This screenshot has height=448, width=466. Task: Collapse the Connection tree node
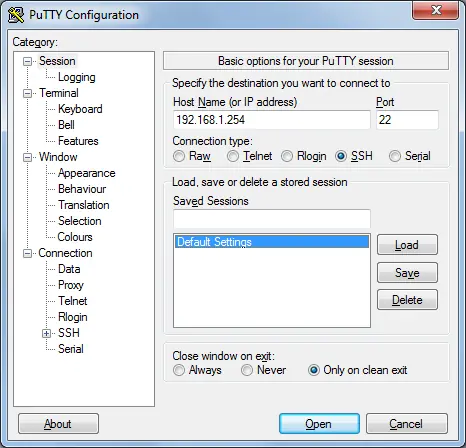point(28,253)
